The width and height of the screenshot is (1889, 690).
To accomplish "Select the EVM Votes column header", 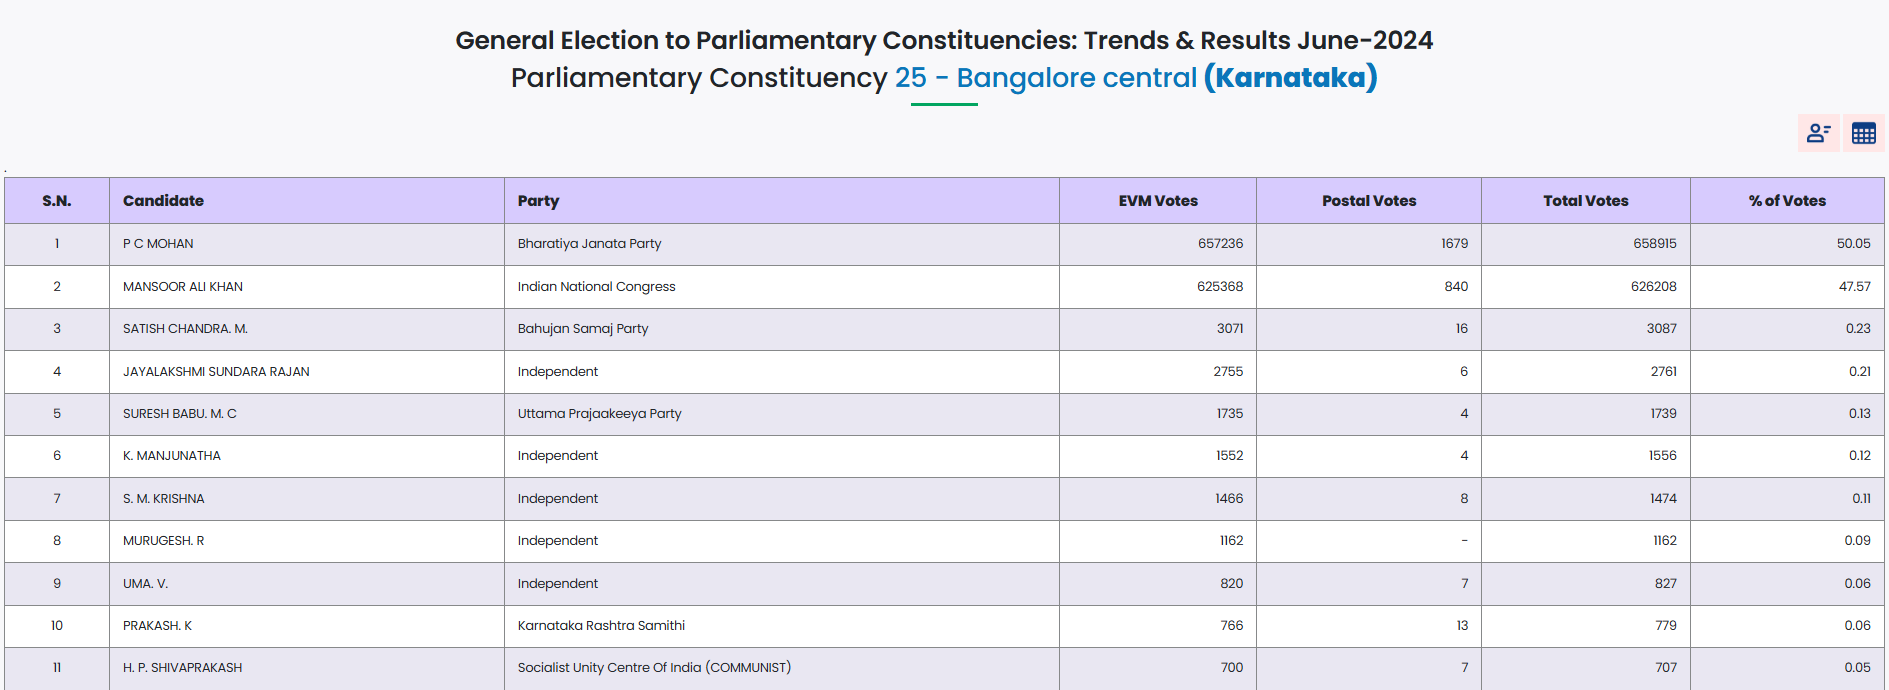I will click(x=1157, y=201).
